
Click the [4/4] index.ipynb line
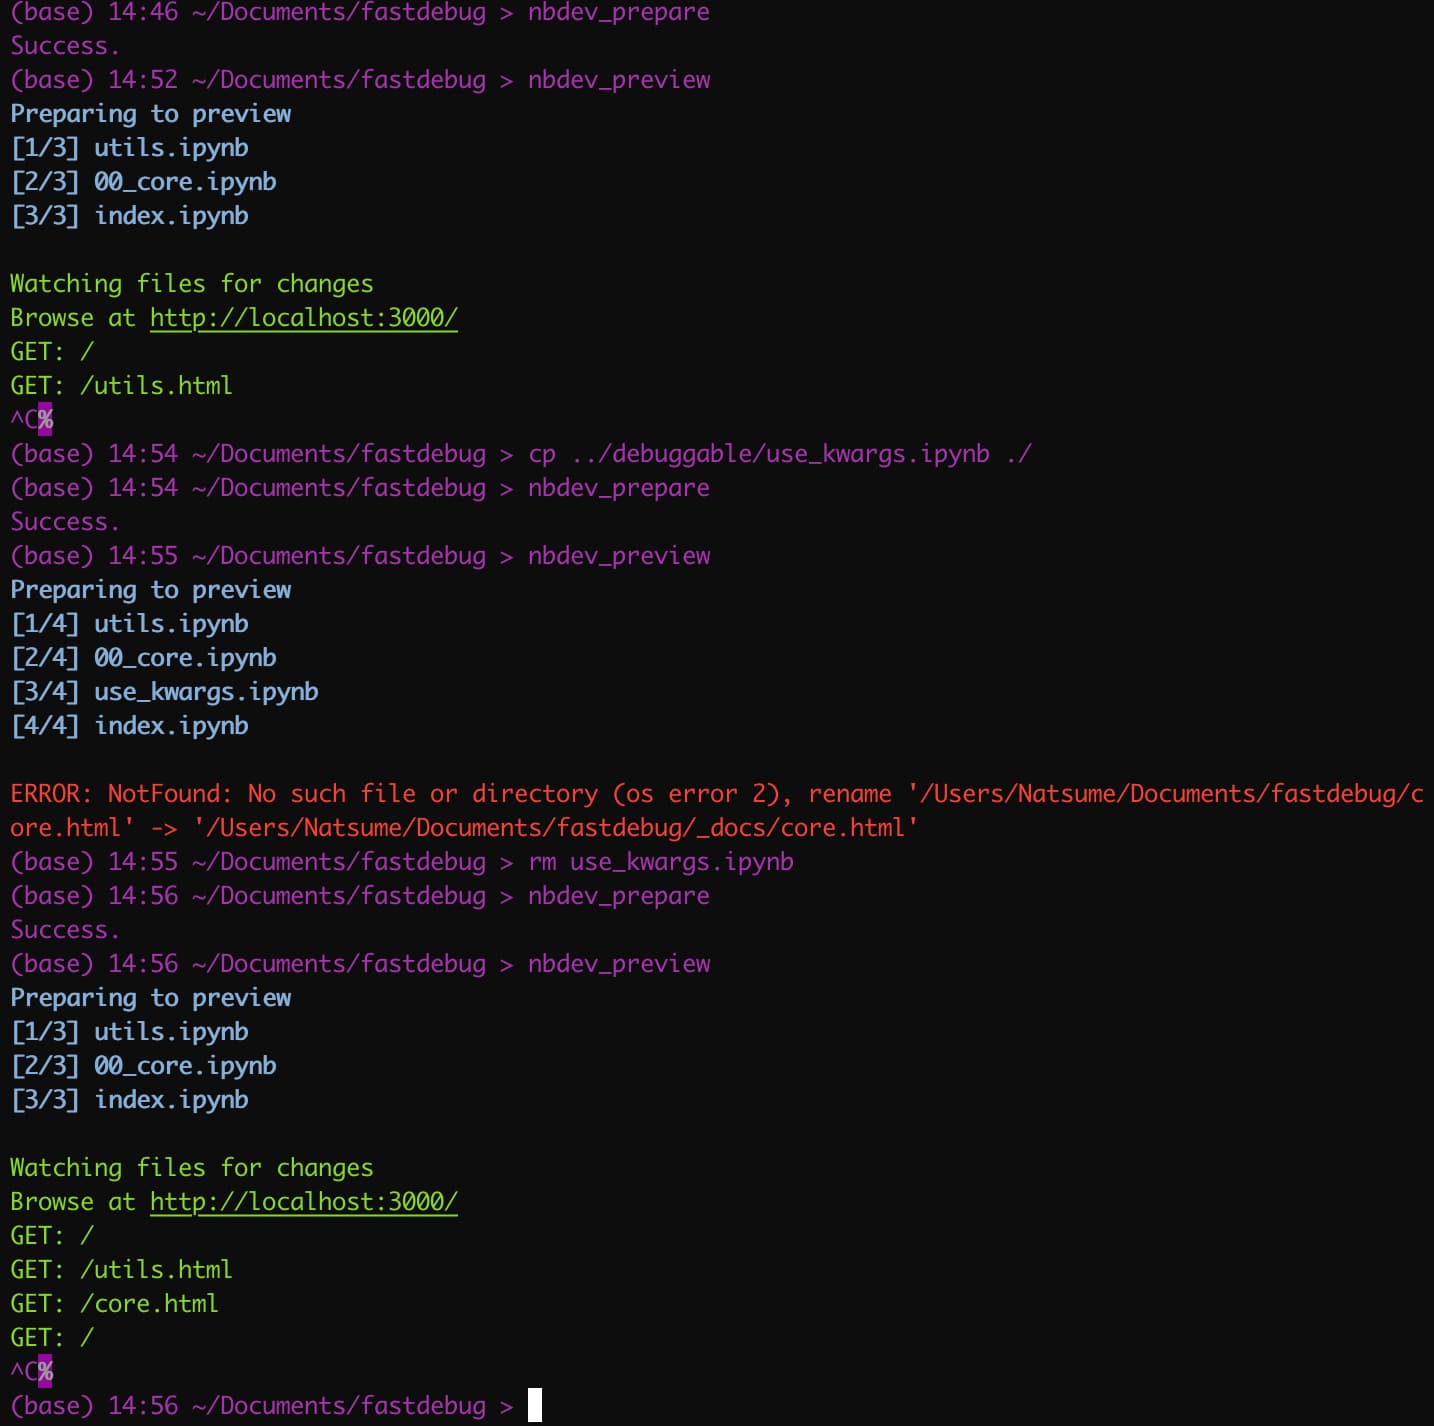[130, 726]
